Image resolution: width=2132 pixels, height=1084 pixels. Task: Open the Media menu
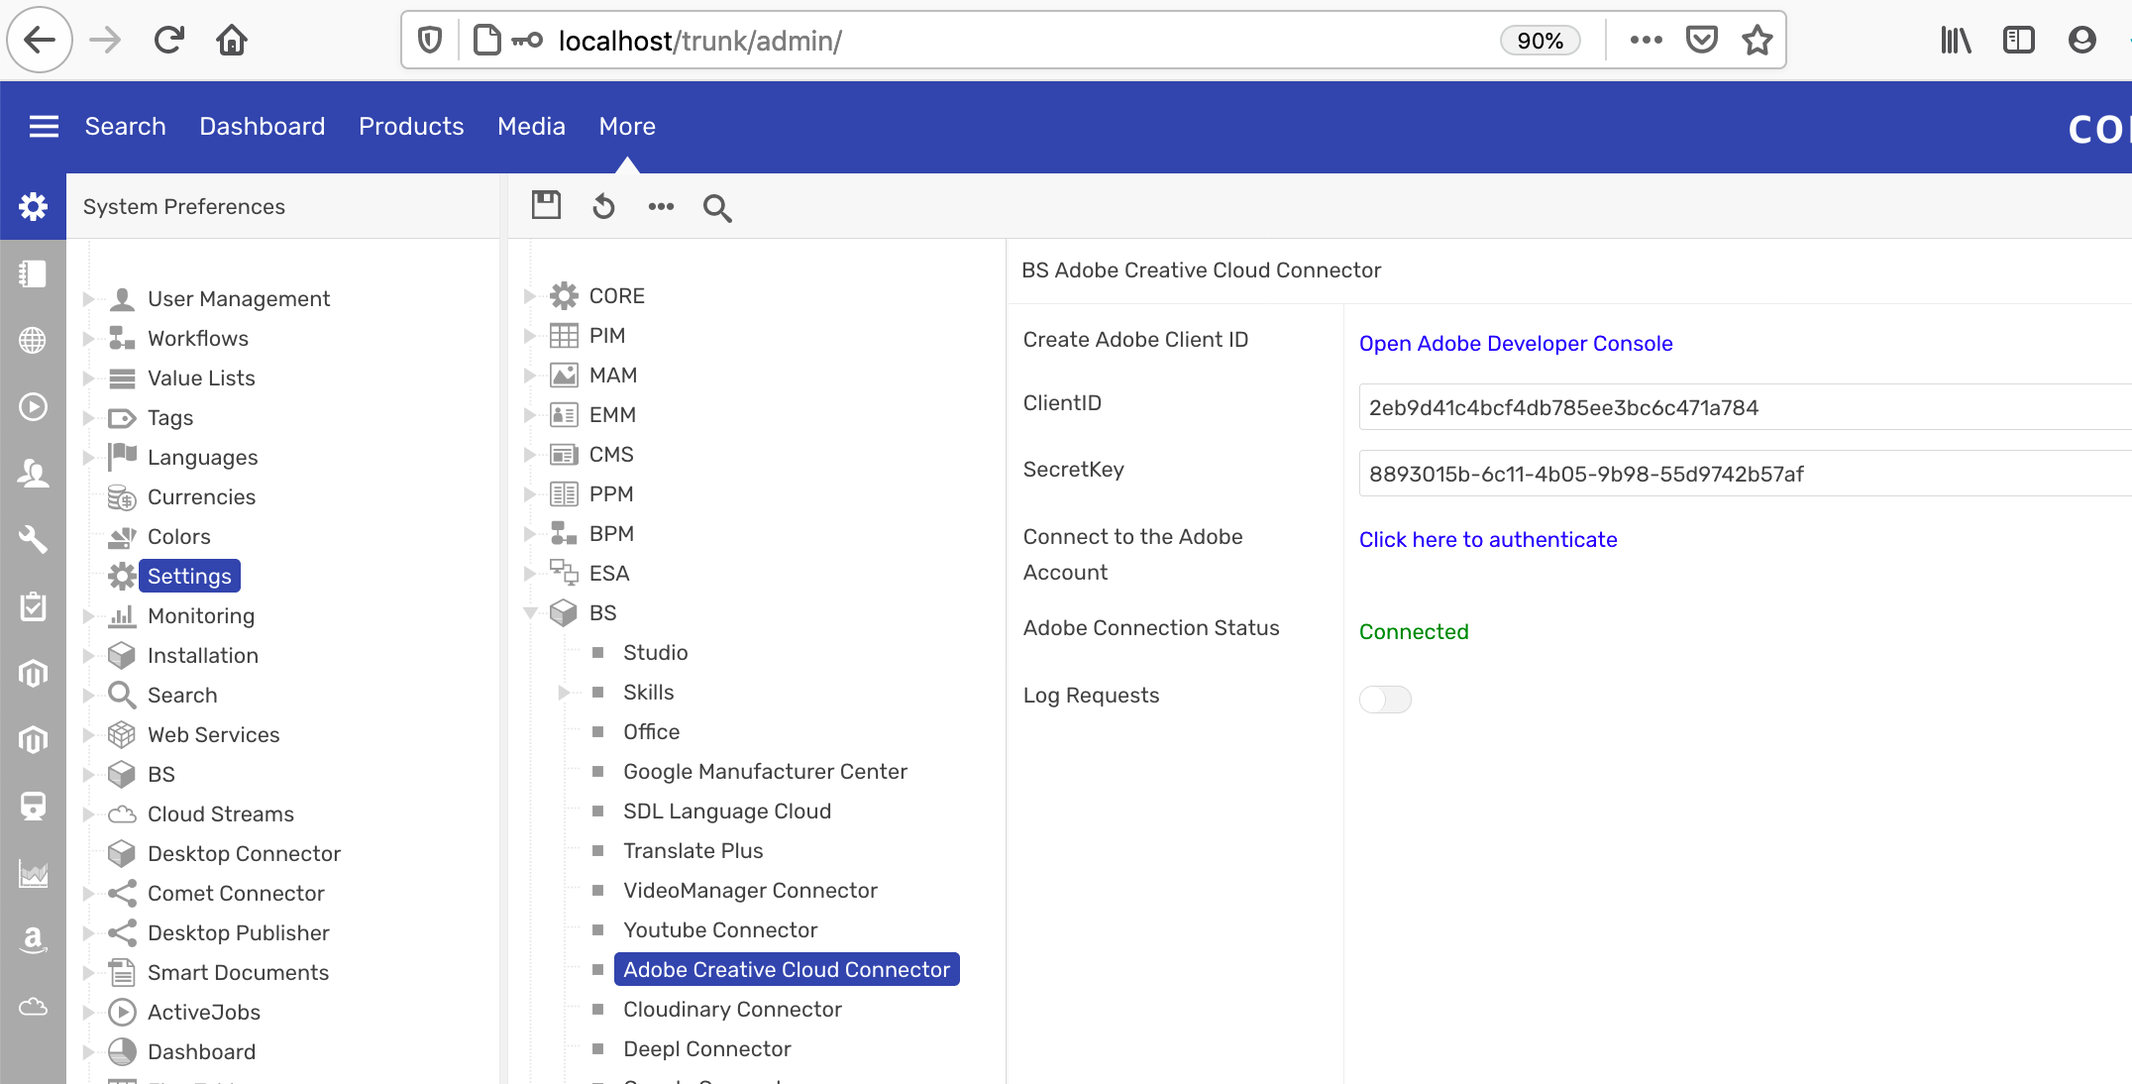[x=531, y=126]
